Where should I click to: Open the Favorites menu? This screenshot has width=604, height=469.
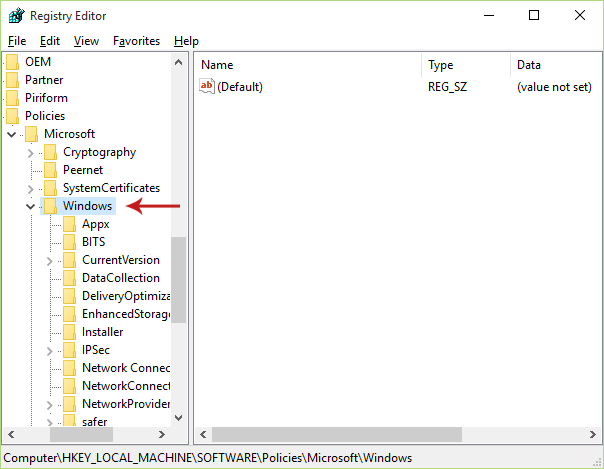pyautogui.click(x=136, y=41)
